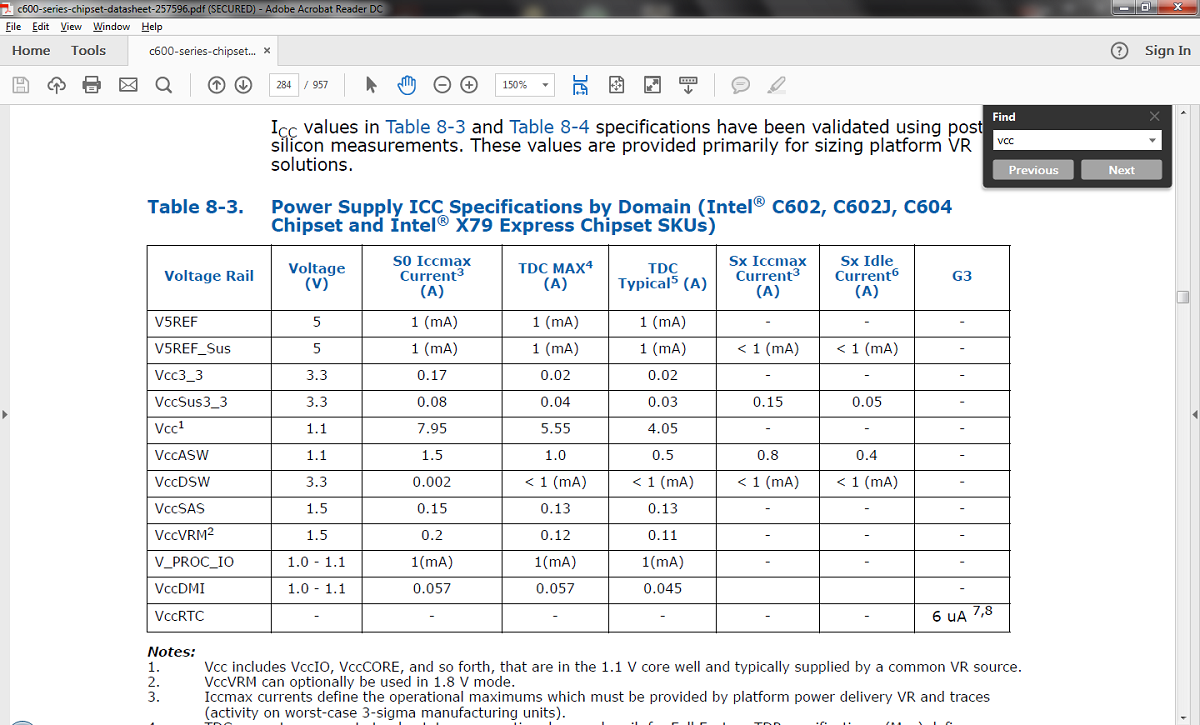
Task: Select the arrow selection tool
Action: (x=371, y=85)
